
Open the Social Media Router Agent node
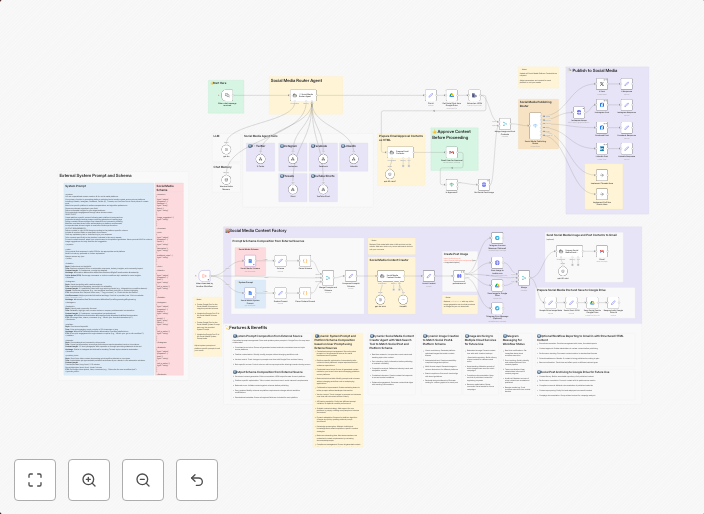point(304,95)
